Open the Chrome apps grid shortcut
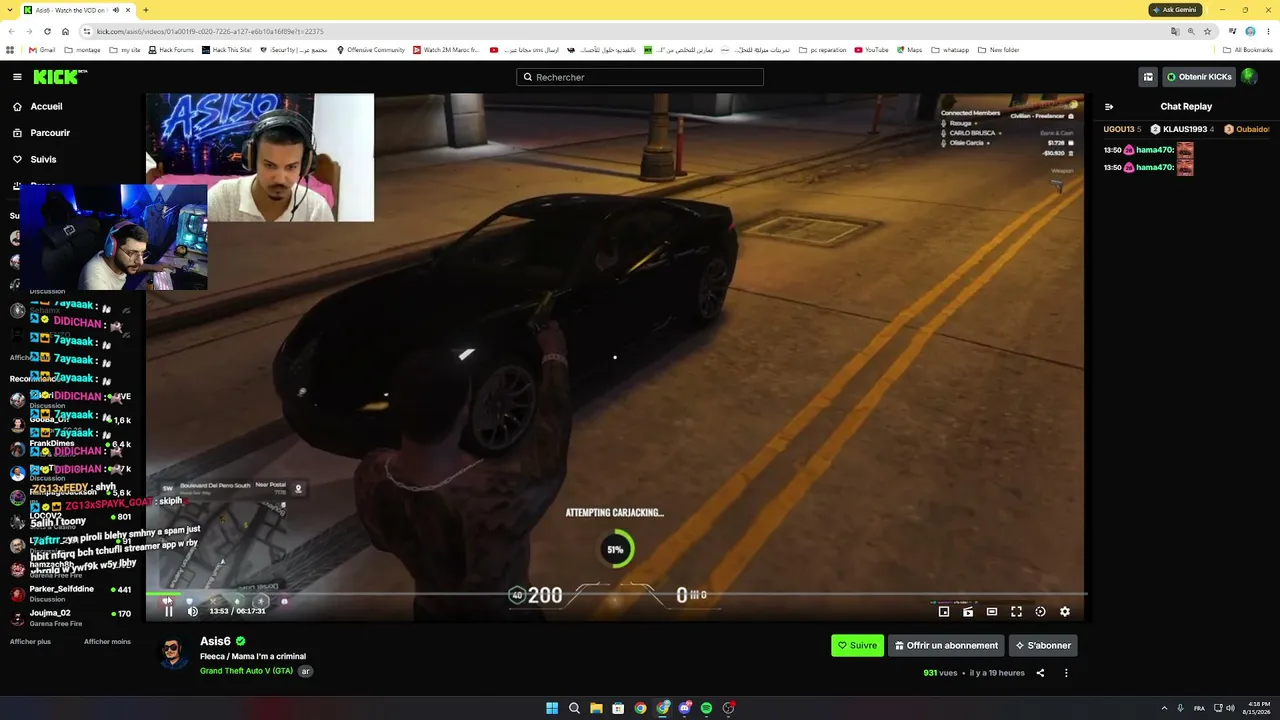This screenshot has height=720, width=1280. click(10, 50)
